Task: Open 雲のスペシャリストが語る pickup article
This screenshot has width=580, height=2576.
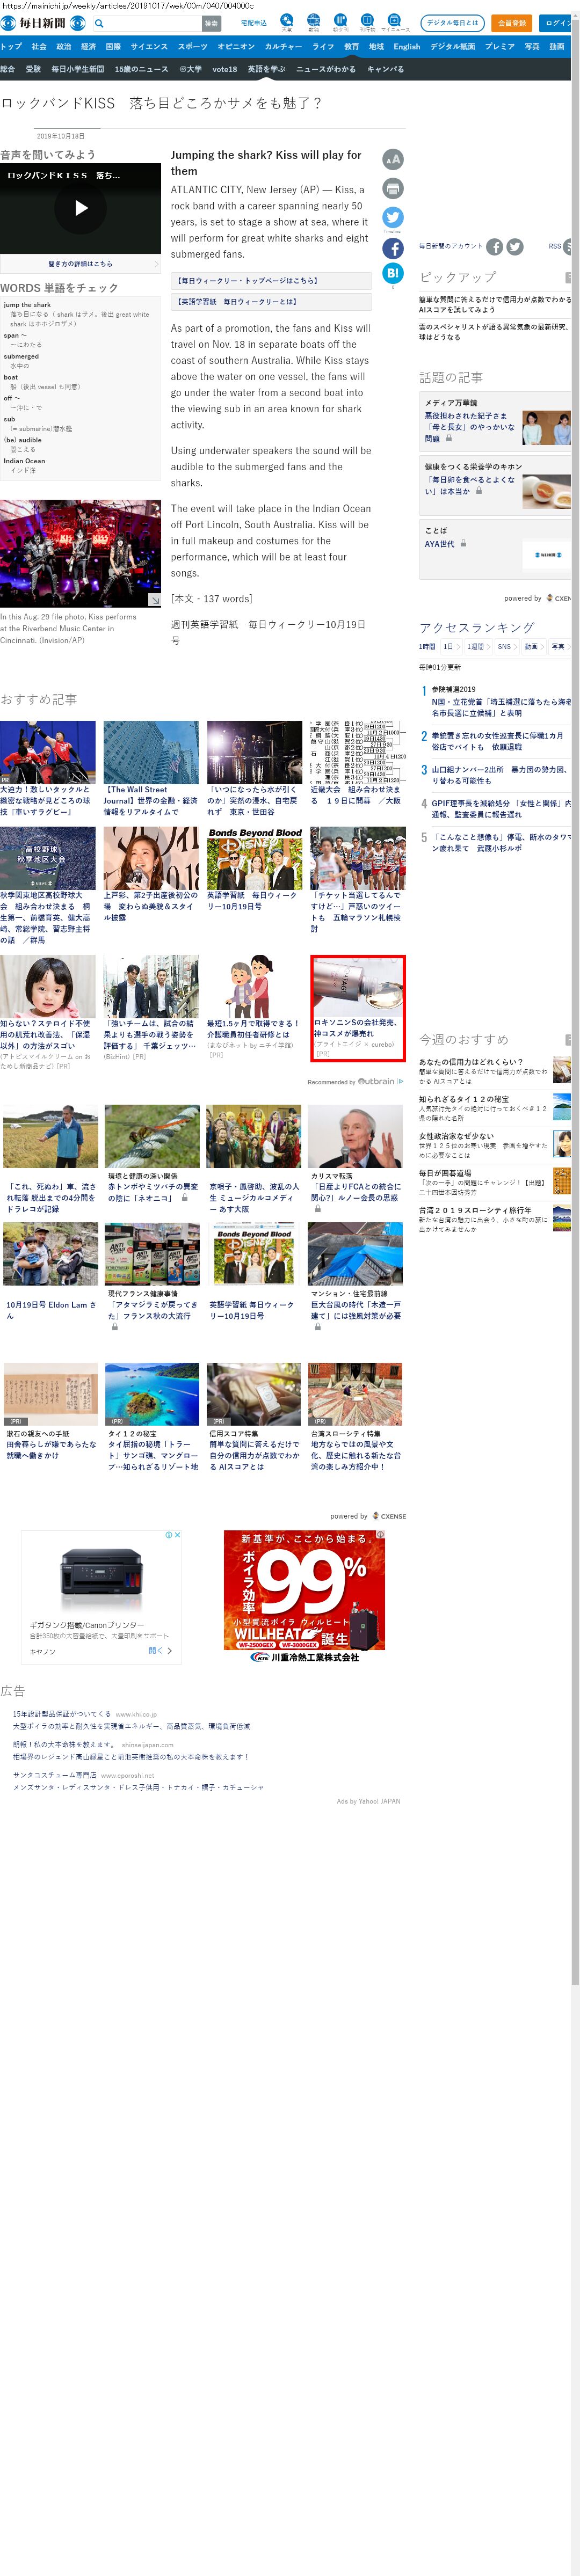Action: click(x=495, y=331)
